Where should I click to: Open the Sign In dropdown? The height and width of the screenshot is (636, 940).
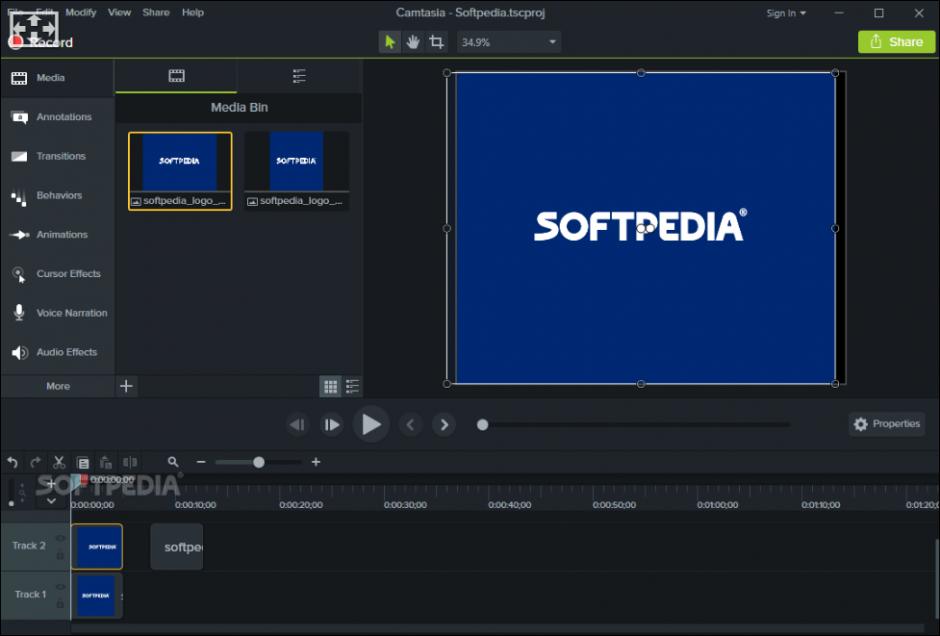(786, 13)
